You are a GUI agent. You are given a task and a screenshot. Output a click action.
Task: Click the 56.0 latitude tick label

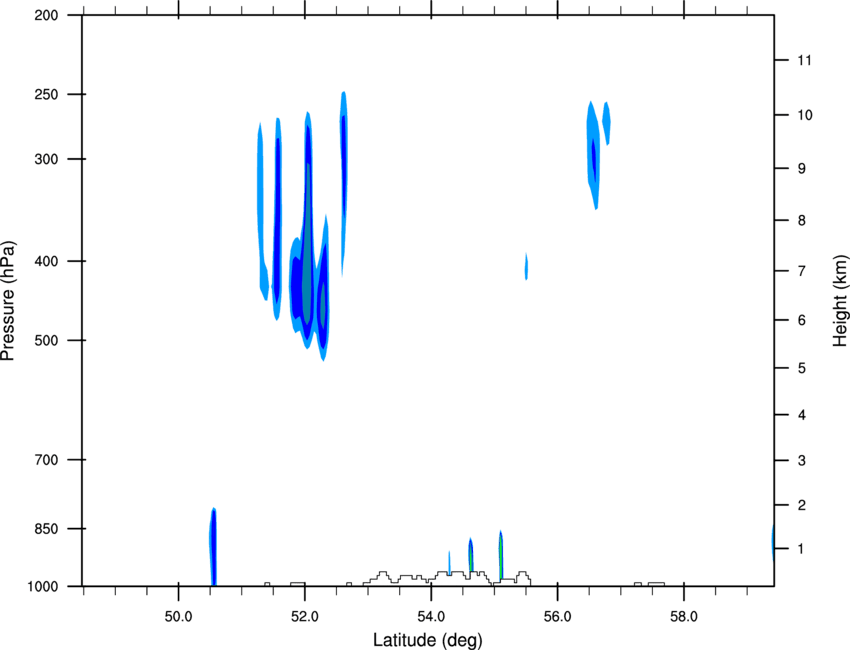[558, 617]
